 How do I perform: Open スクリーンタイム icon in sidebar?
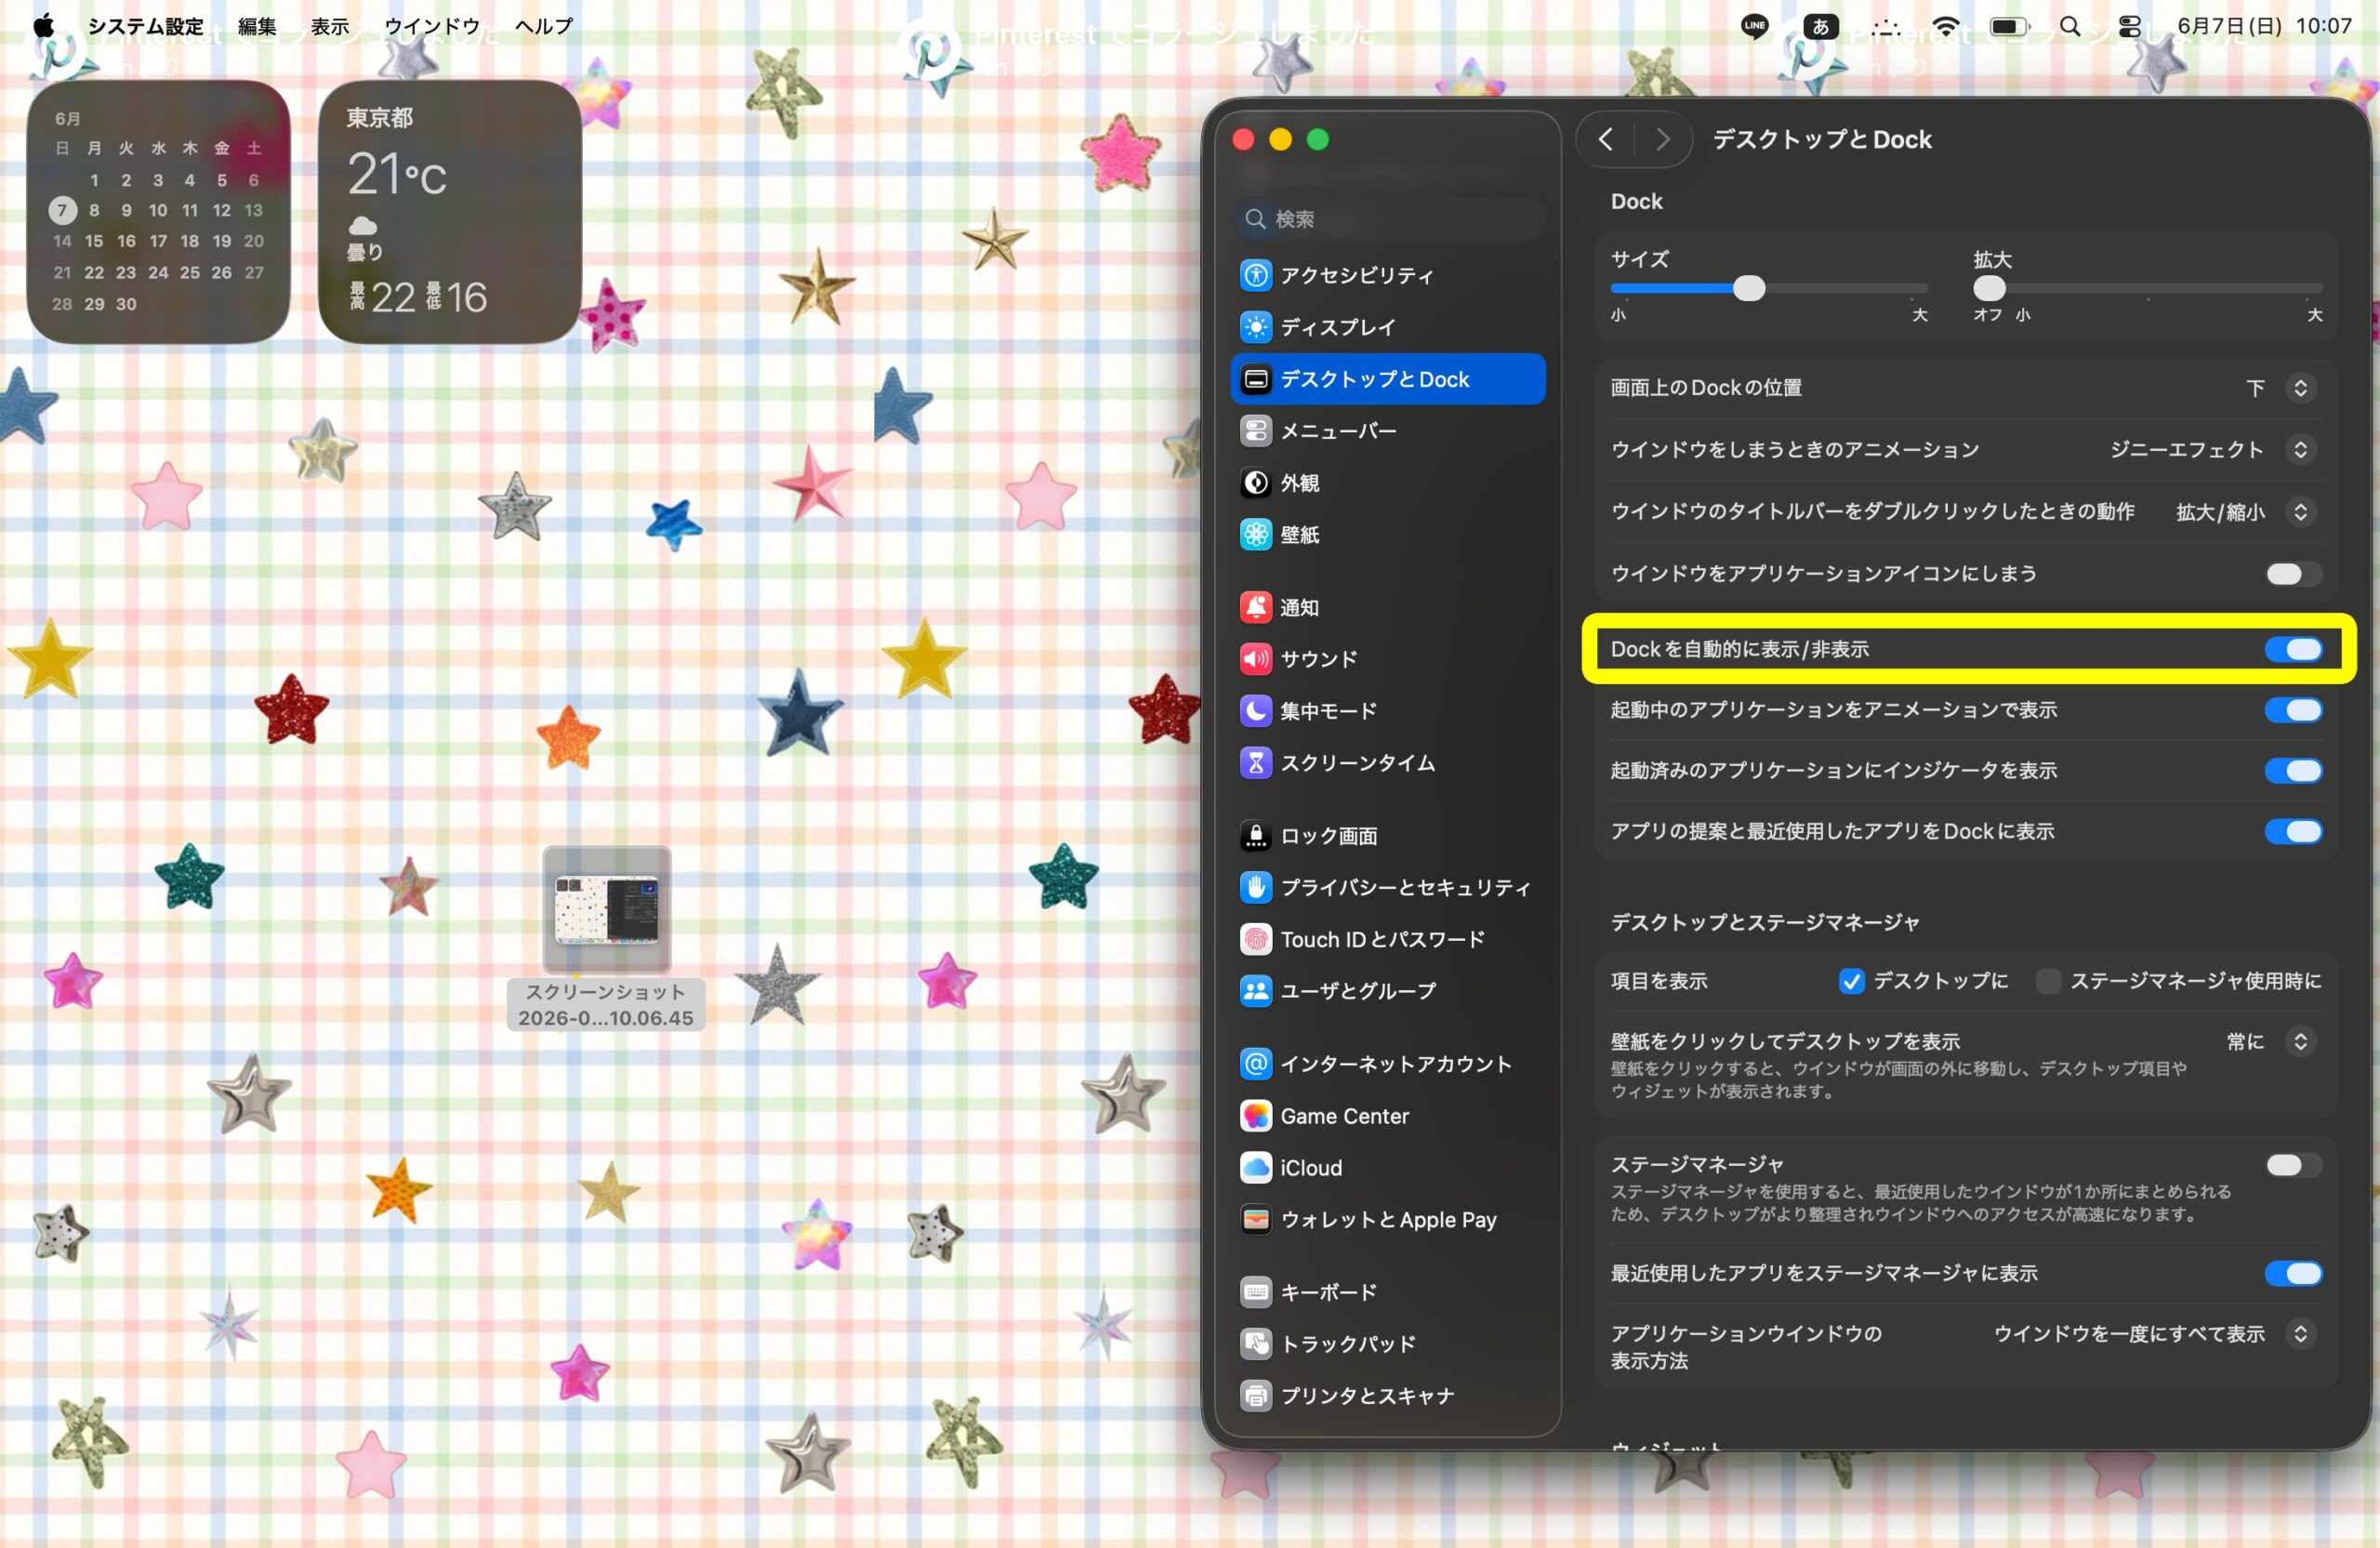[x=1255, y=763]
